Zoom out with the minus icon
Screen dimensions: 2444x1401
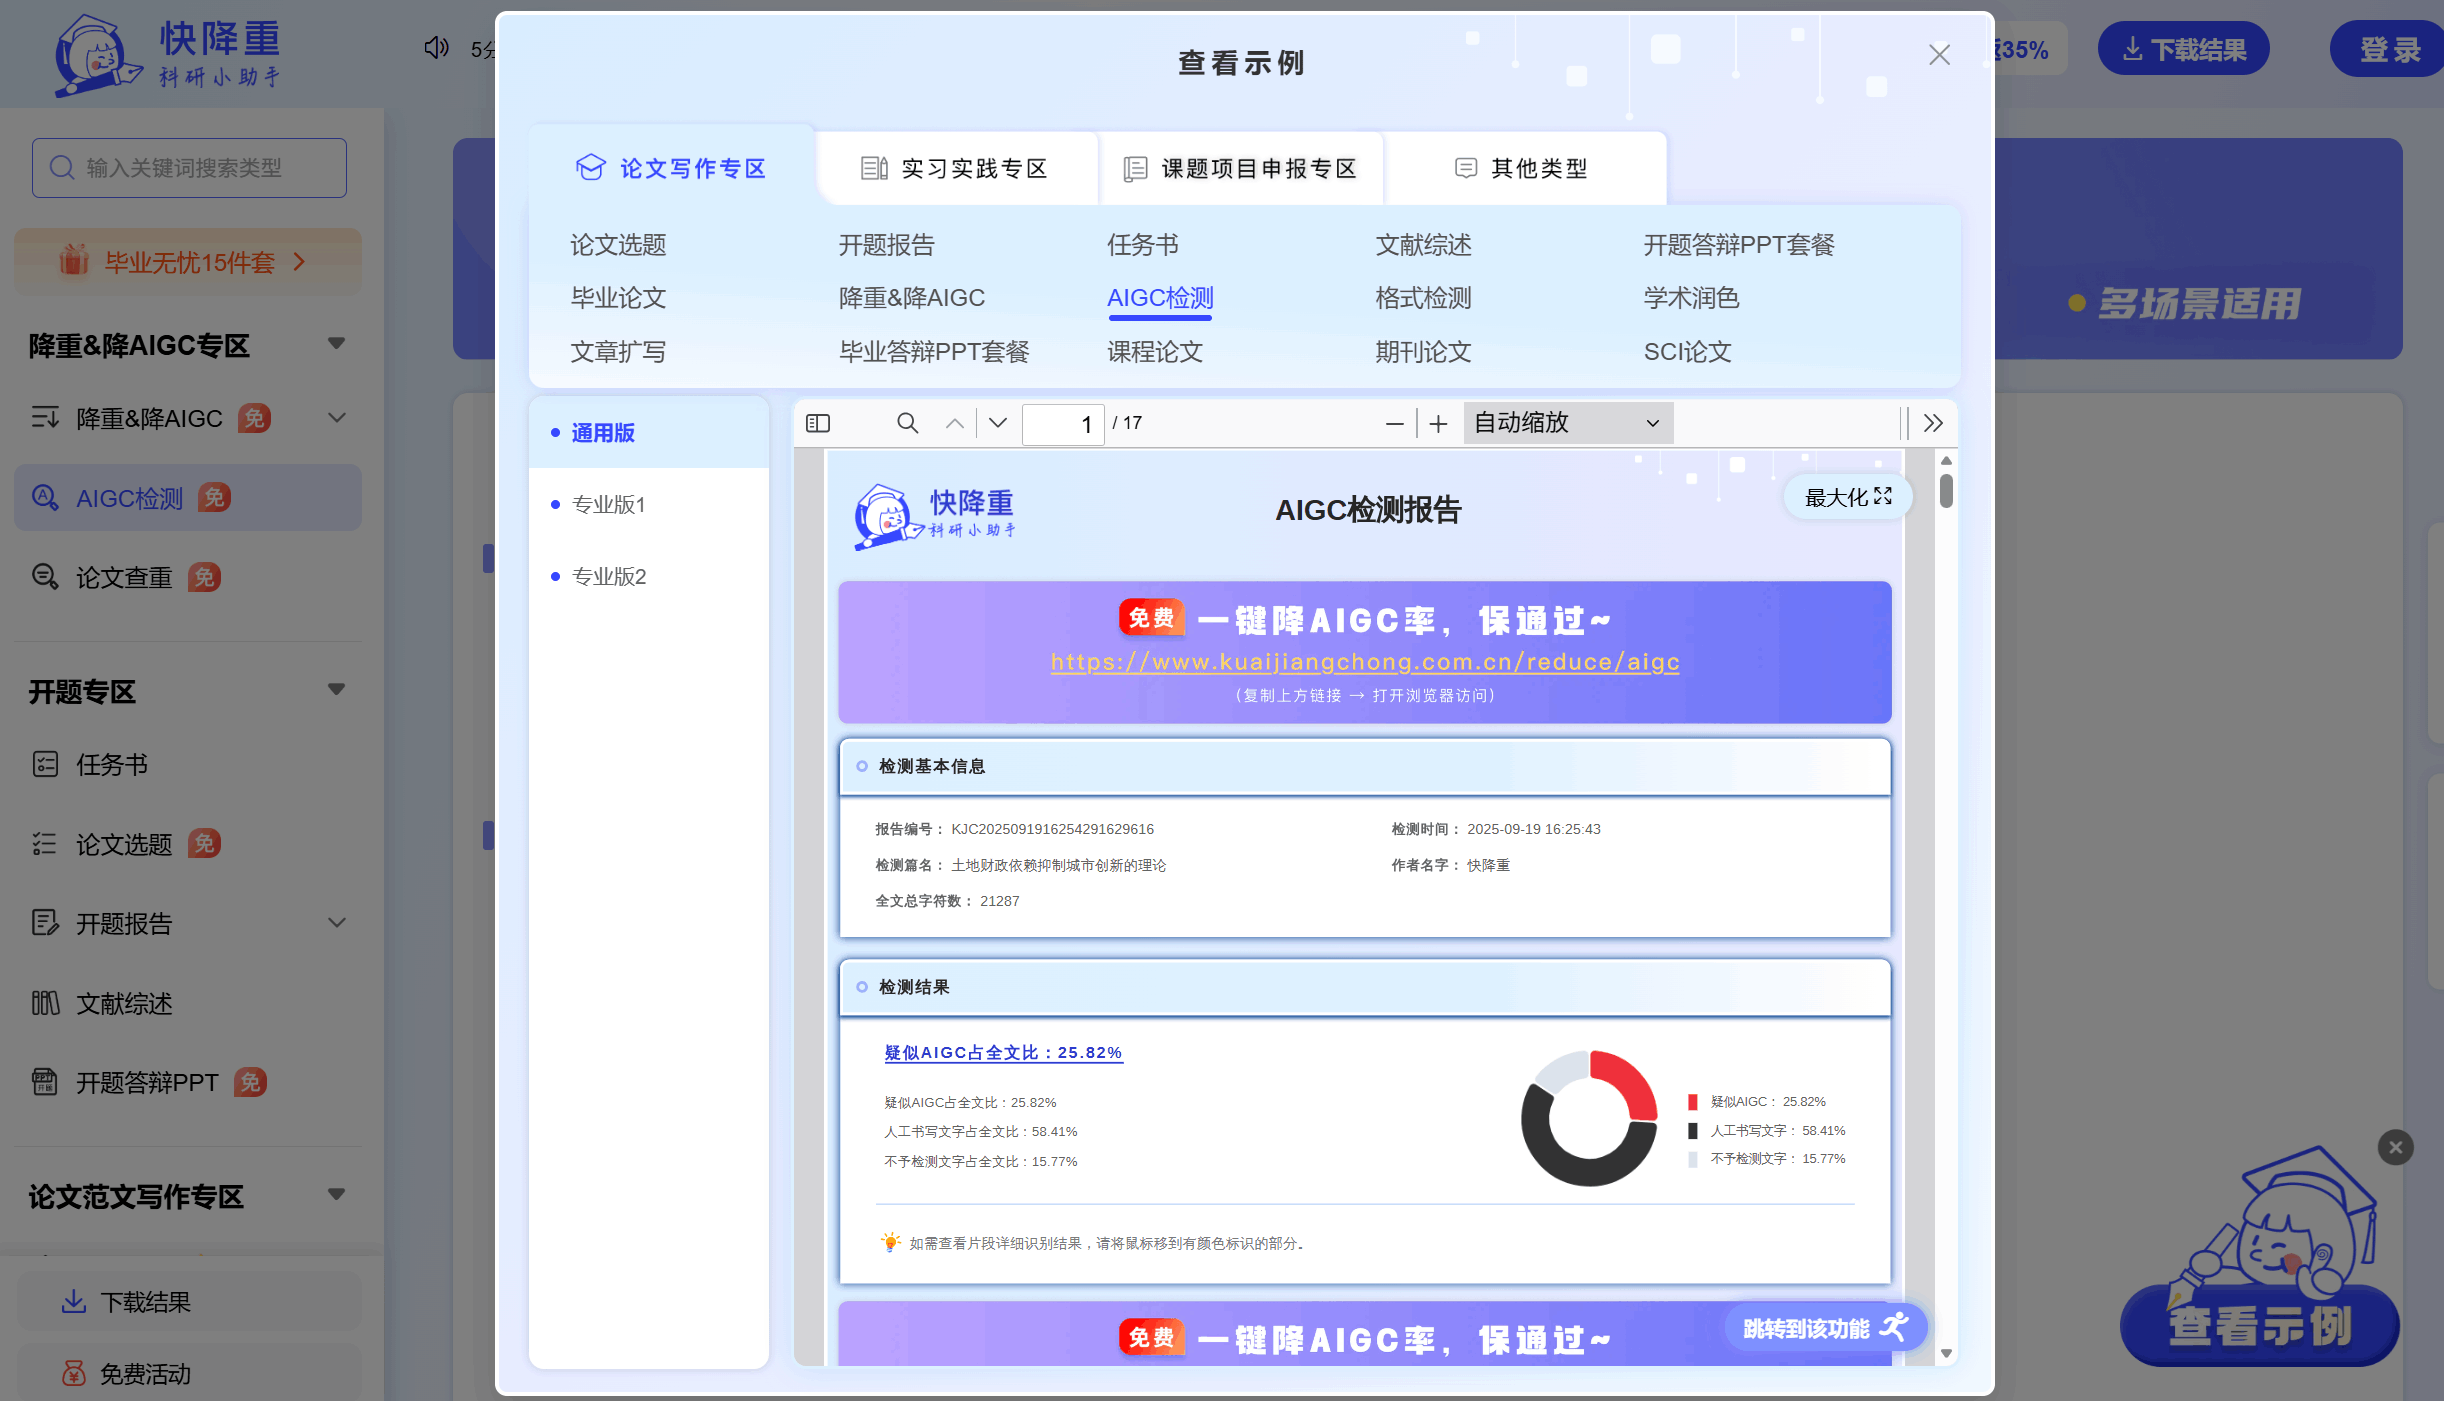[x=1394, y=424]
